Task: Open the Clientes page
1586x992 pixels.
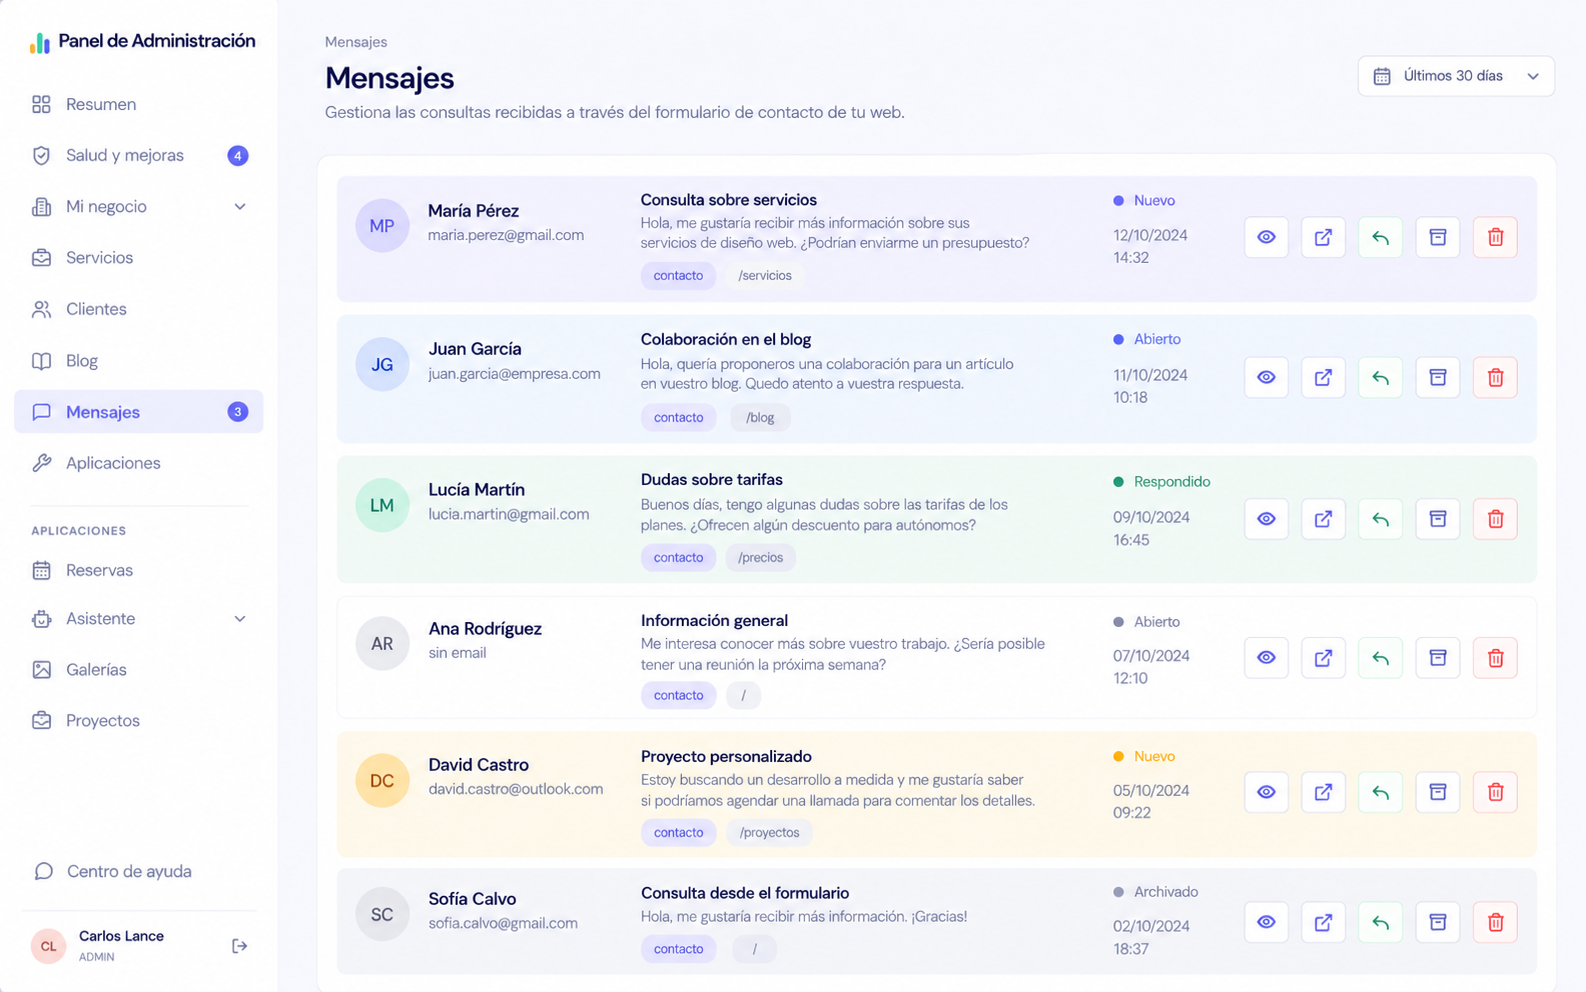Action: click(139, 309)
